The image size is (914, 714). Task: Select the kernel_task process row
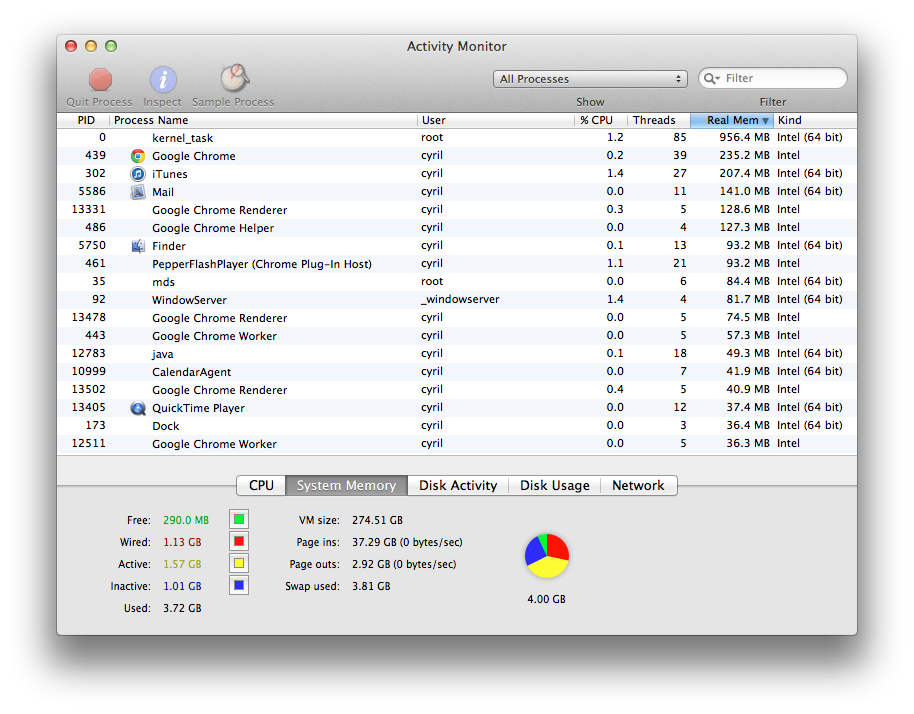[457, 138]
